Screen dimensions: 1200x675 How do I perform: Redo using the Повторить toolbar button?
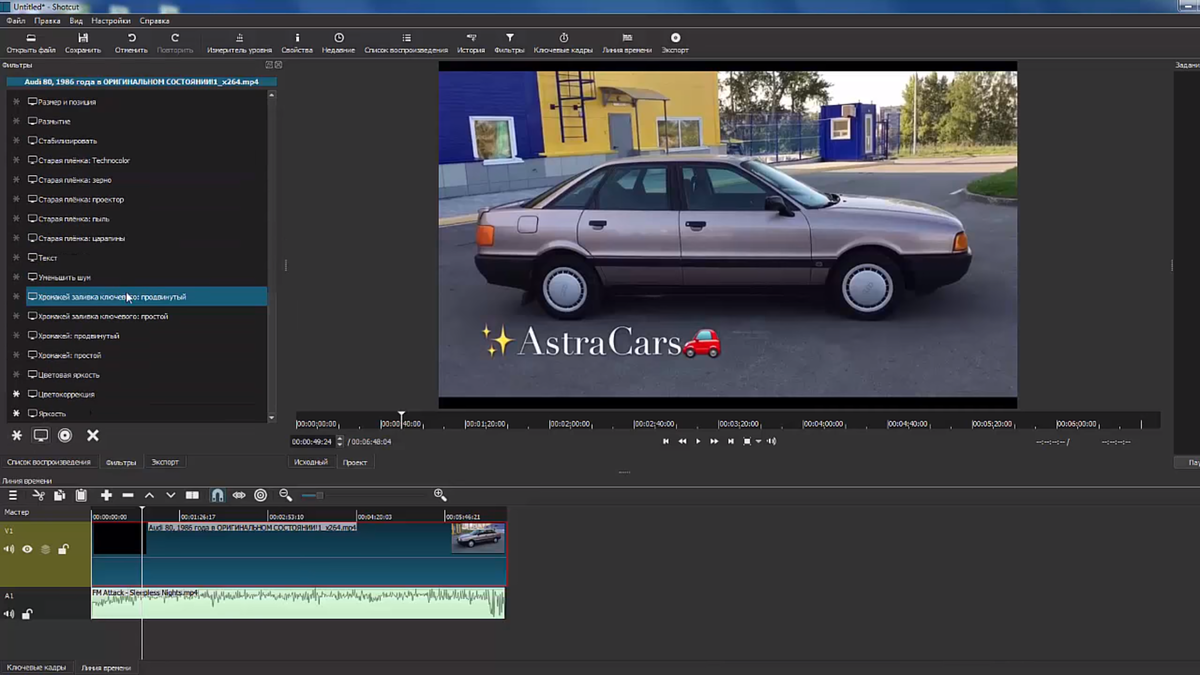pyautogui.click(x=175, y=43)
